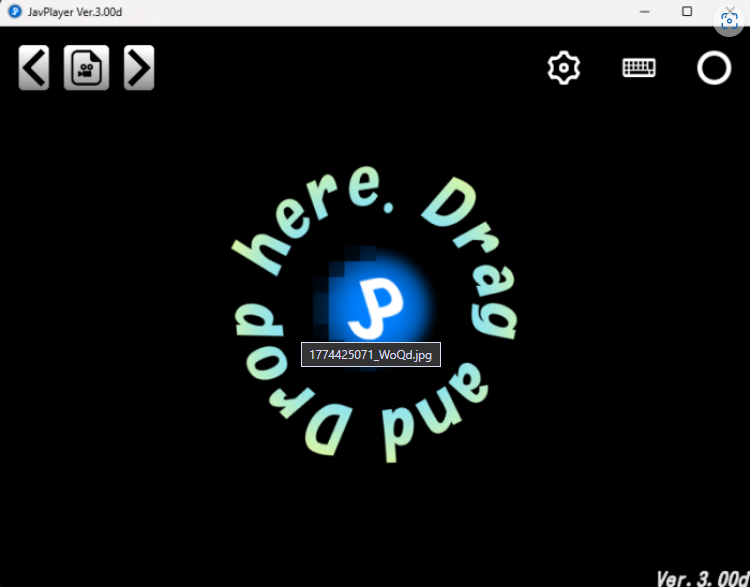Click the white circle icon
The image size is (750, 588).
click(x=714, y=68)
